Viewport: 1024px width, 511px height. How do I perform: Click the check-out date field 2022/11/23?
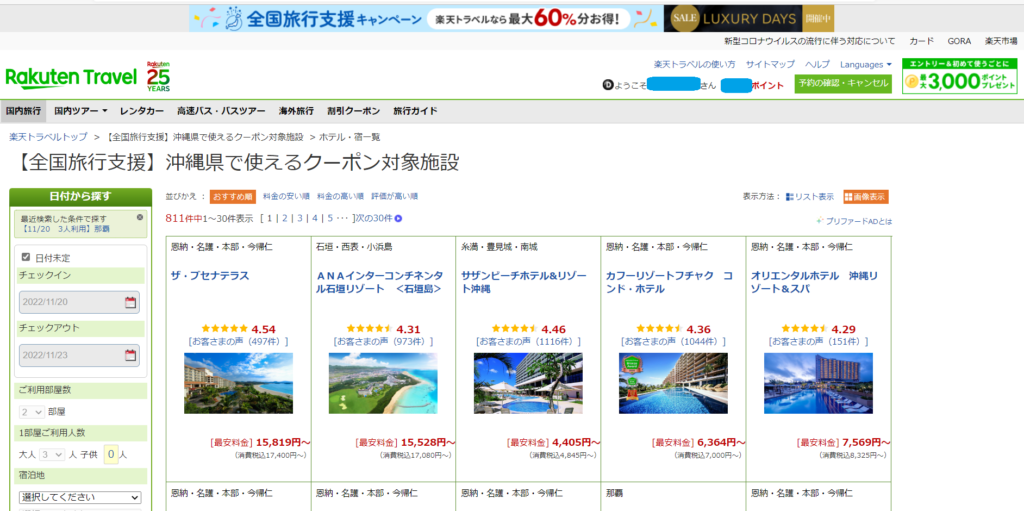[79, 355]
